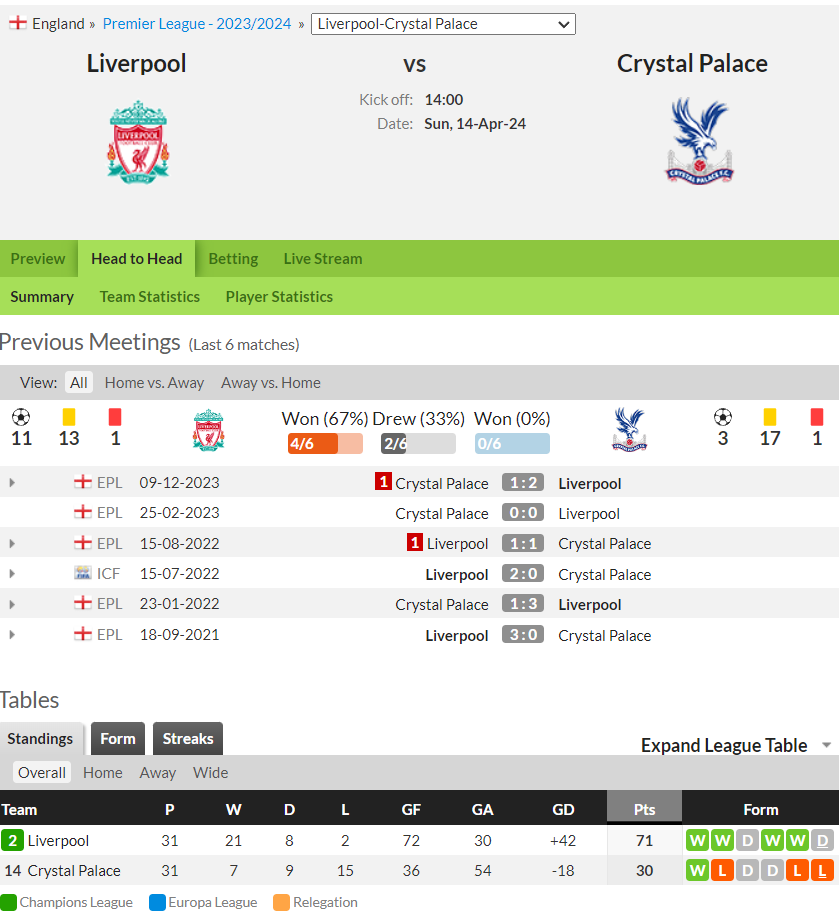Switch view to 'Home vs. Away'
The height and width of the screenshot is (922, 839).
(154, 383)
